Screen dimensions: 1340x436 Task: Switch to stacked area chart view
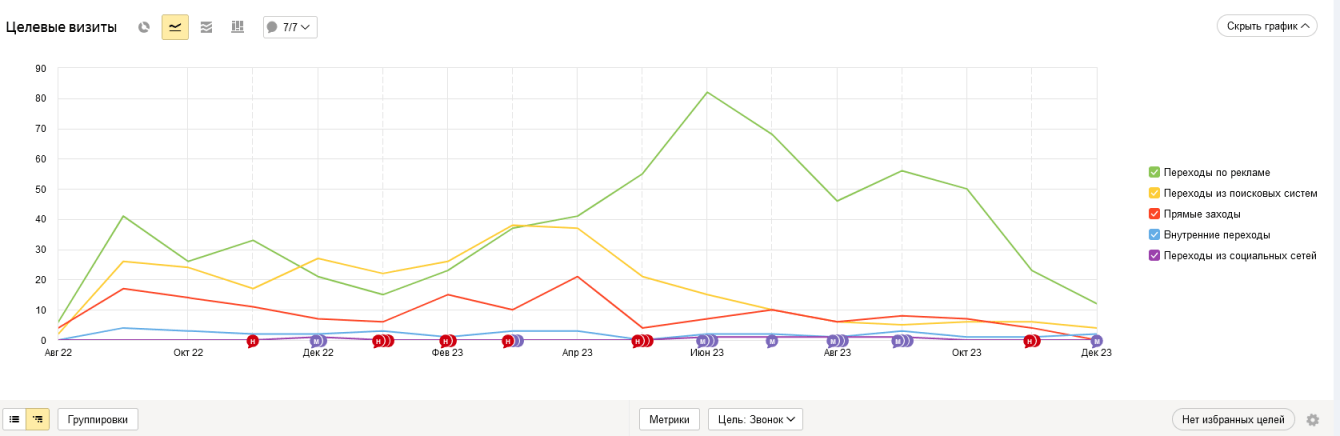(206, 27)
